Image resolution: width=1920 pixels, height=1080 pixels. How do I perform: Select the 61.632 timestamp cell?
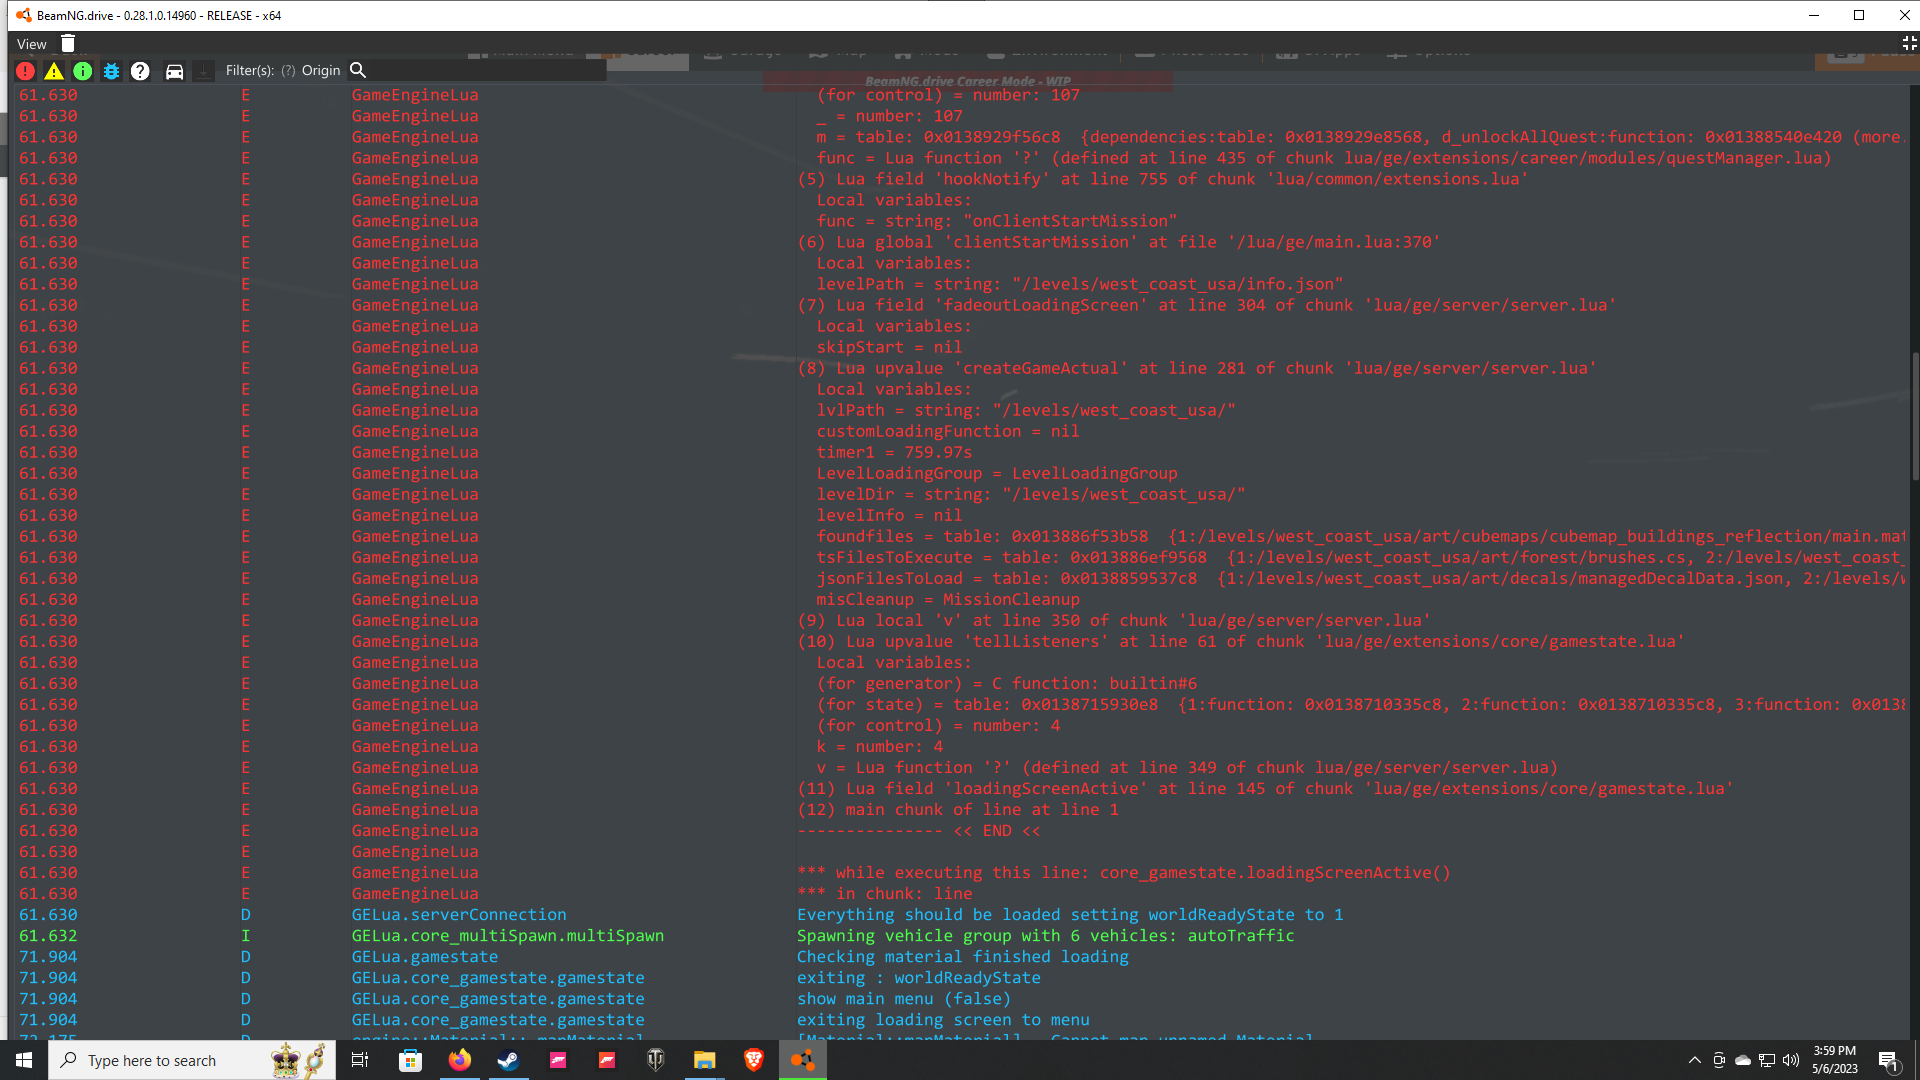[48, 936]
